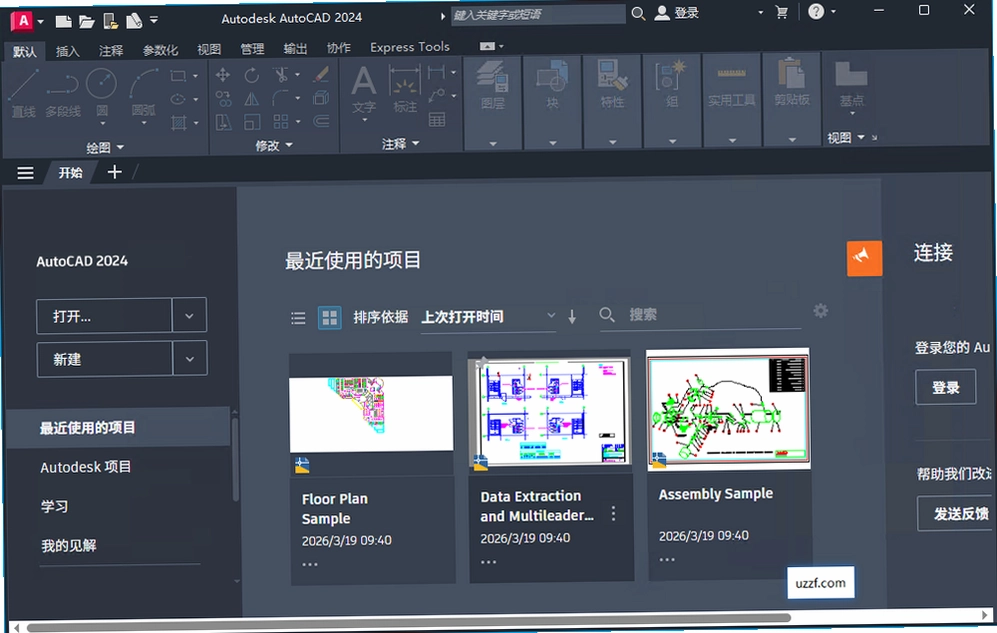This screenshot has height=633, width=997.
Task: Switch recent projects to list view
Action: (298, 318)
